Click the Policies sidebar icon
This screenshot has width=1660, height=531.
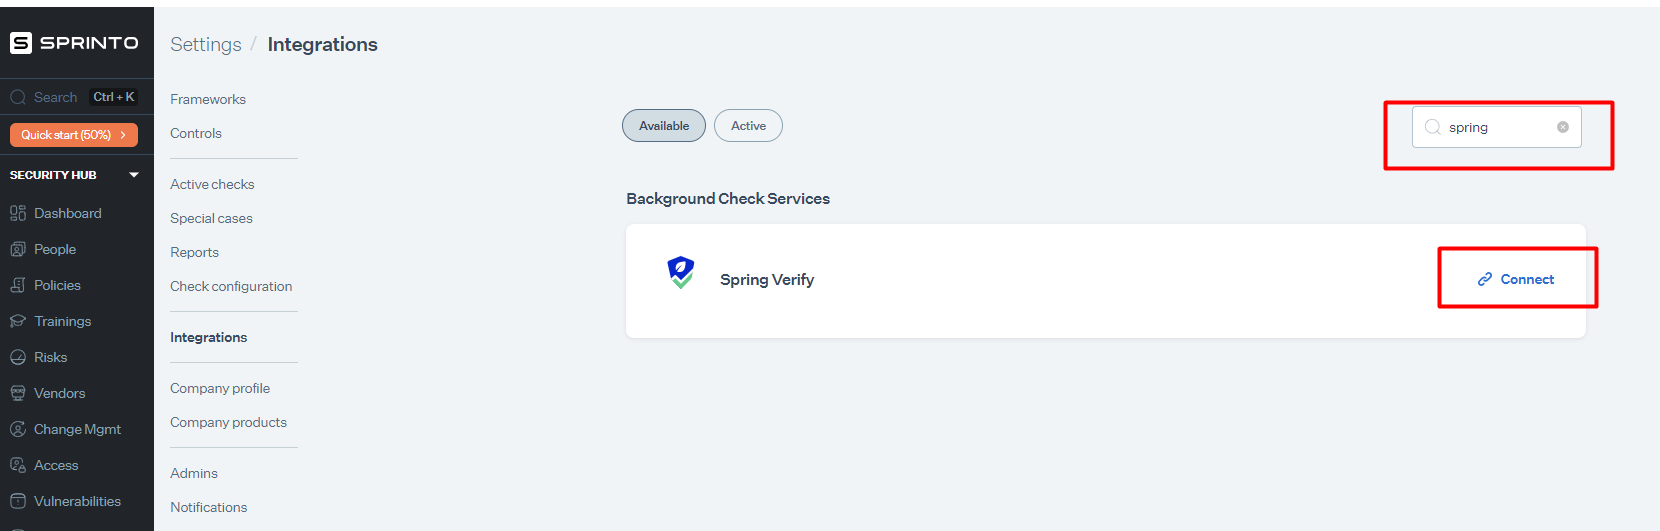coord(18,285)
